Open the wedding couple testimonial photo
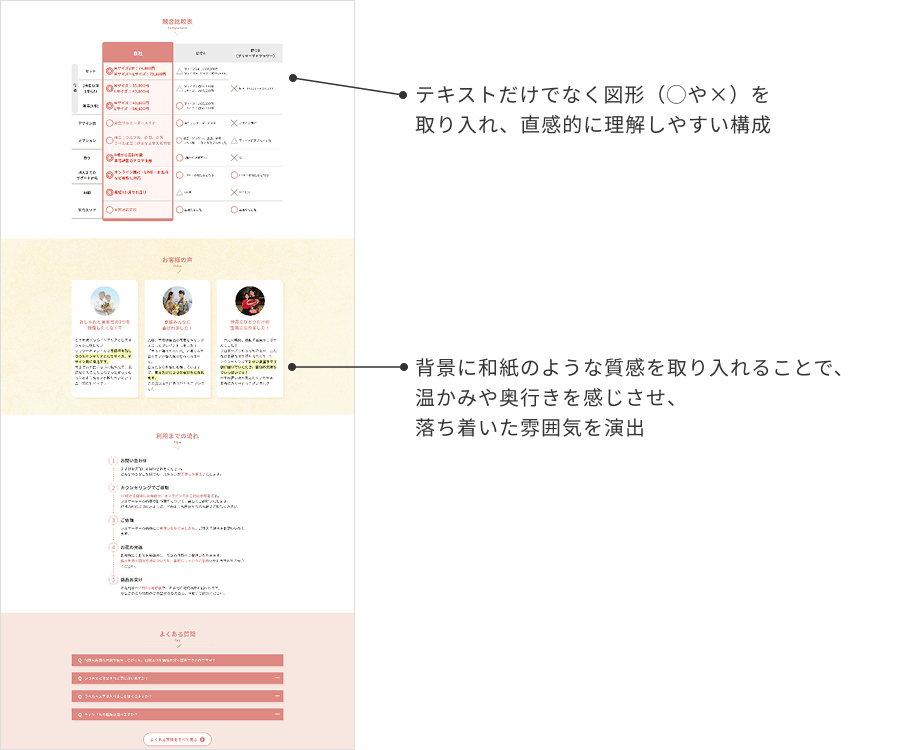 click(x=177, y=301)
